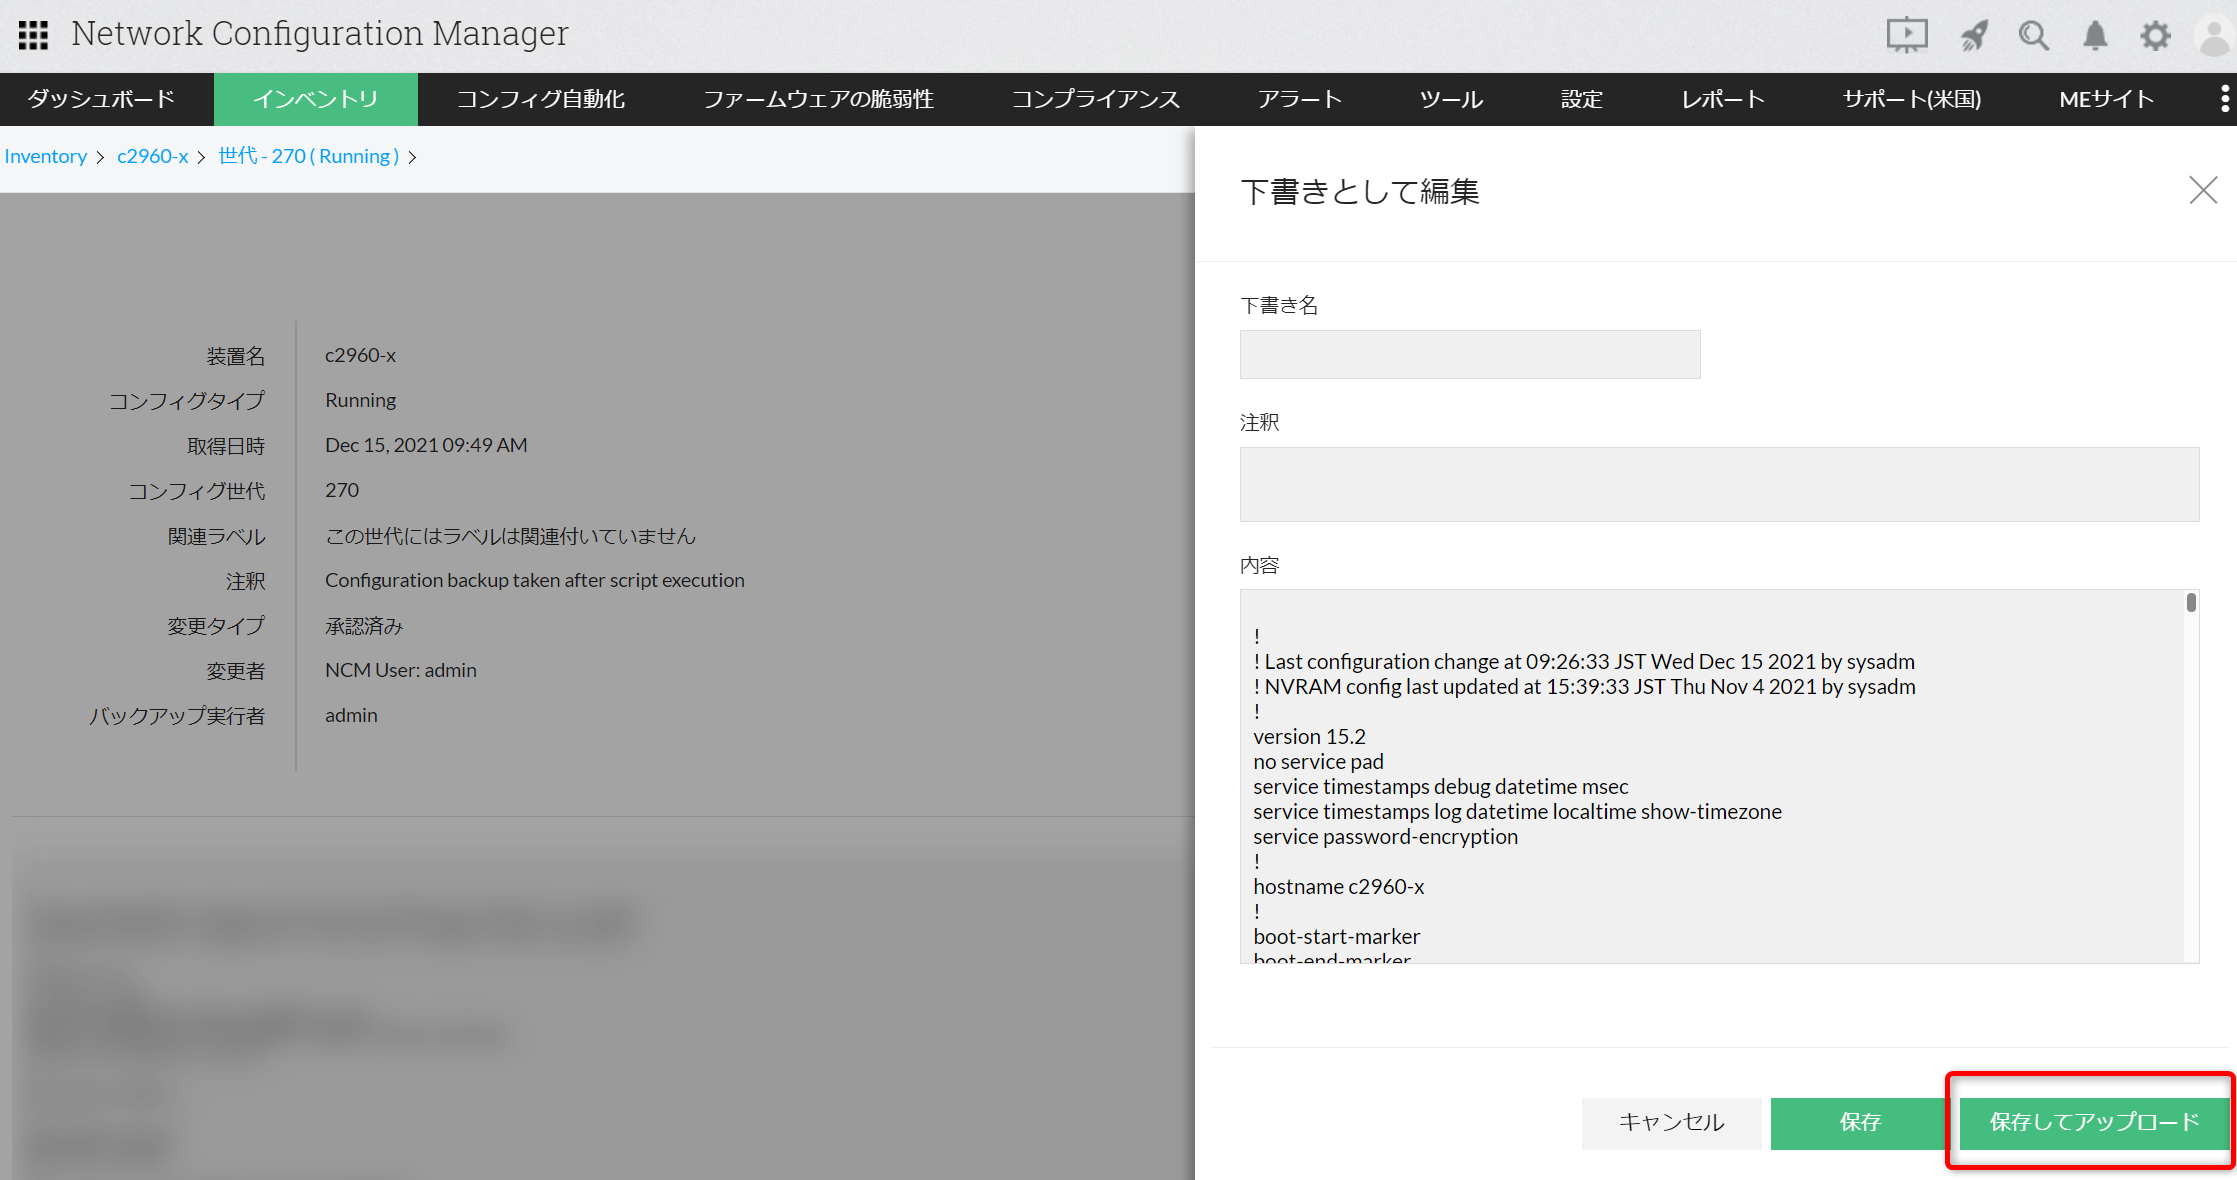2237x1180 pixels.
Task: Open the notifications bell icon
Action: click(x=2095, y=36)
